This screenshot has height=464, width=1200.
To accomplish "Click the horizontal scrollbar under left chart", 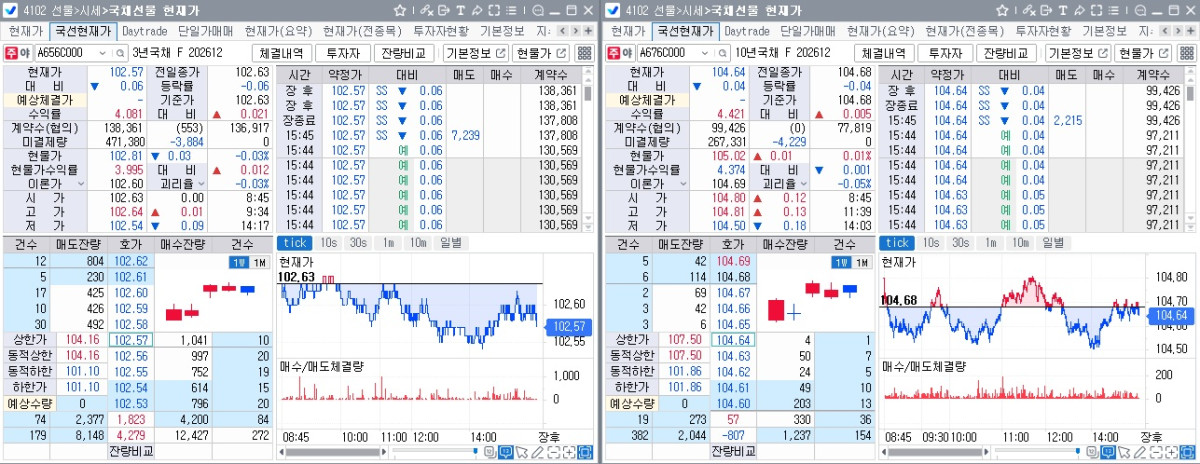I will point(332,452).
